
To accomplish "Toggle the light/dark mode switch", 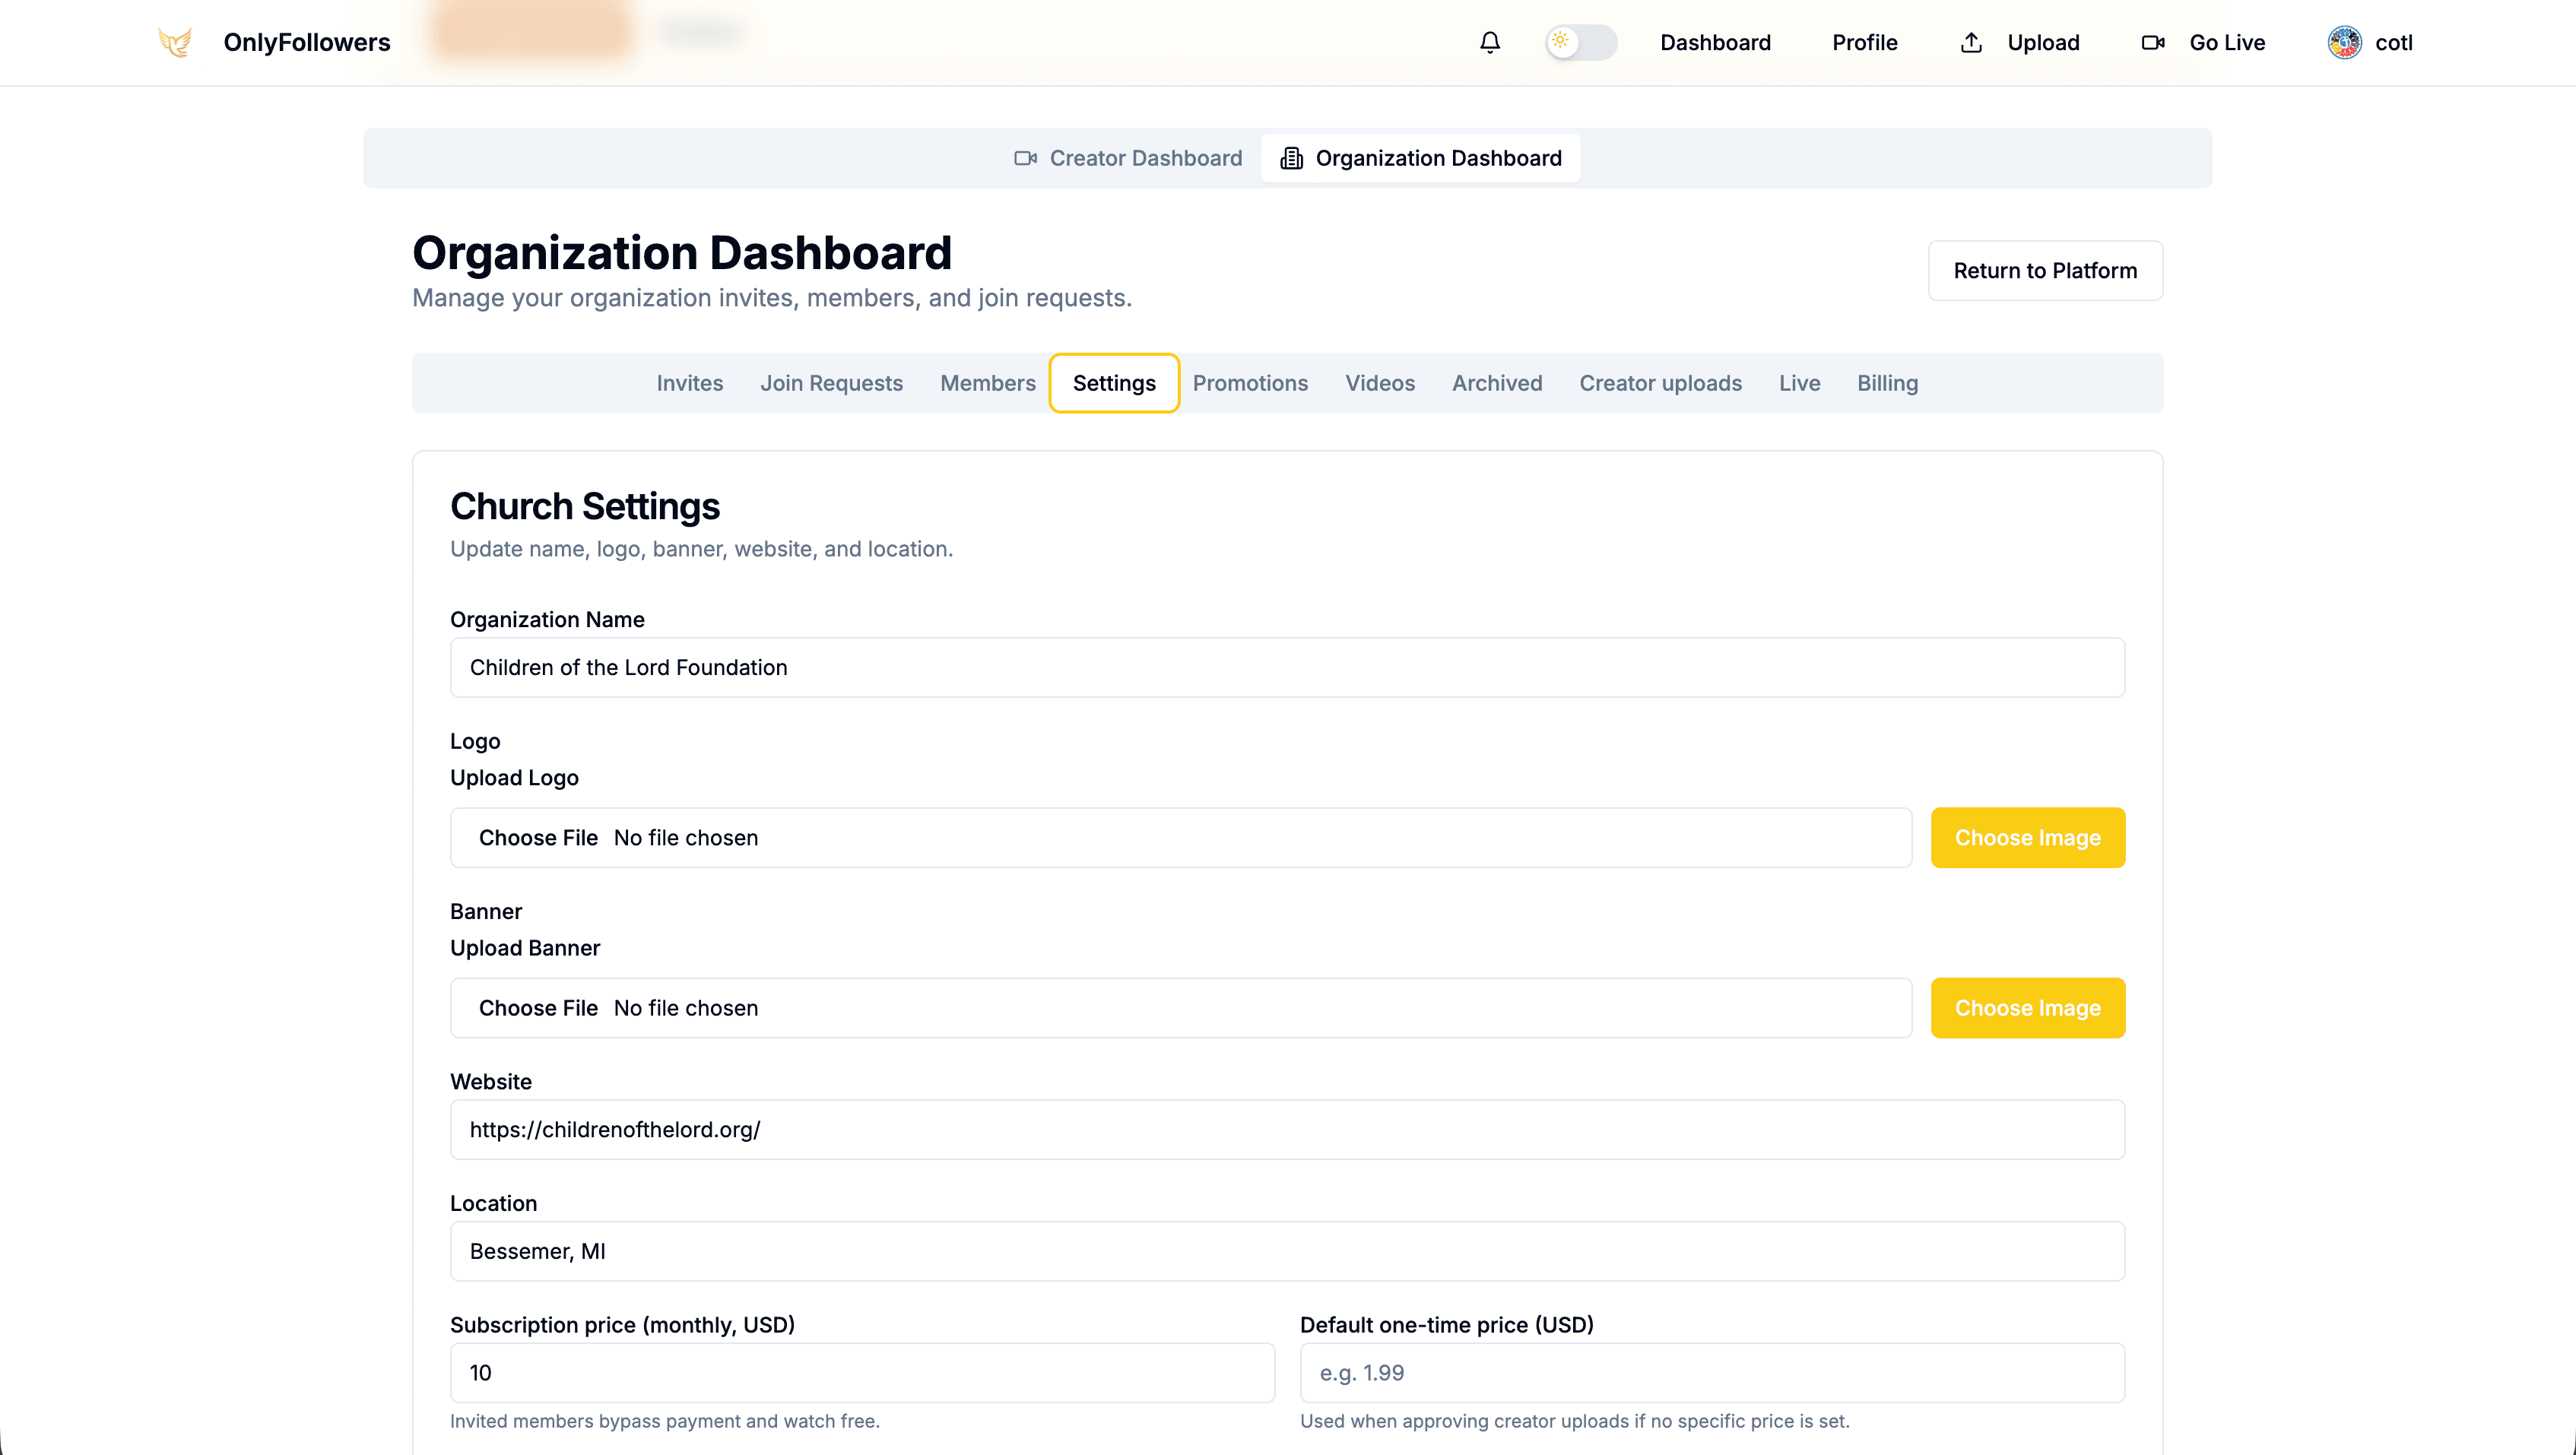I will pos(1580,42).
